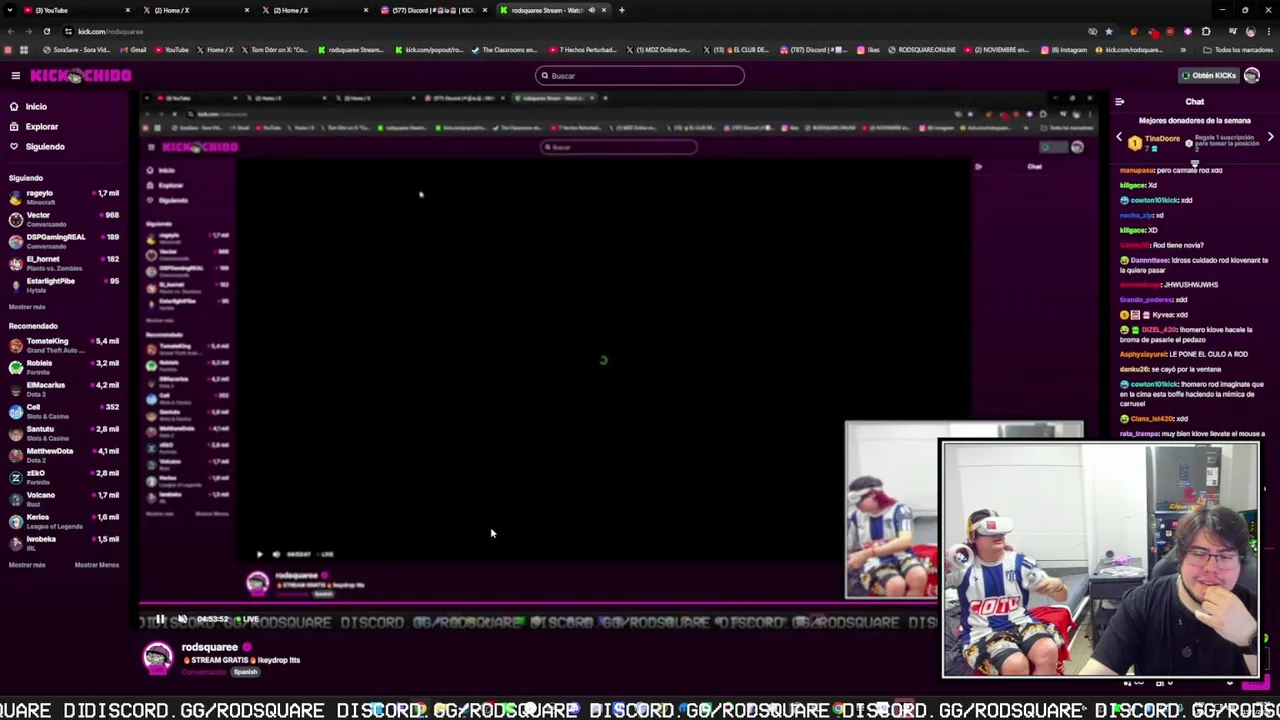Open the Gmail bookmark
The image size is (1280, 720).
coord(134,50)
